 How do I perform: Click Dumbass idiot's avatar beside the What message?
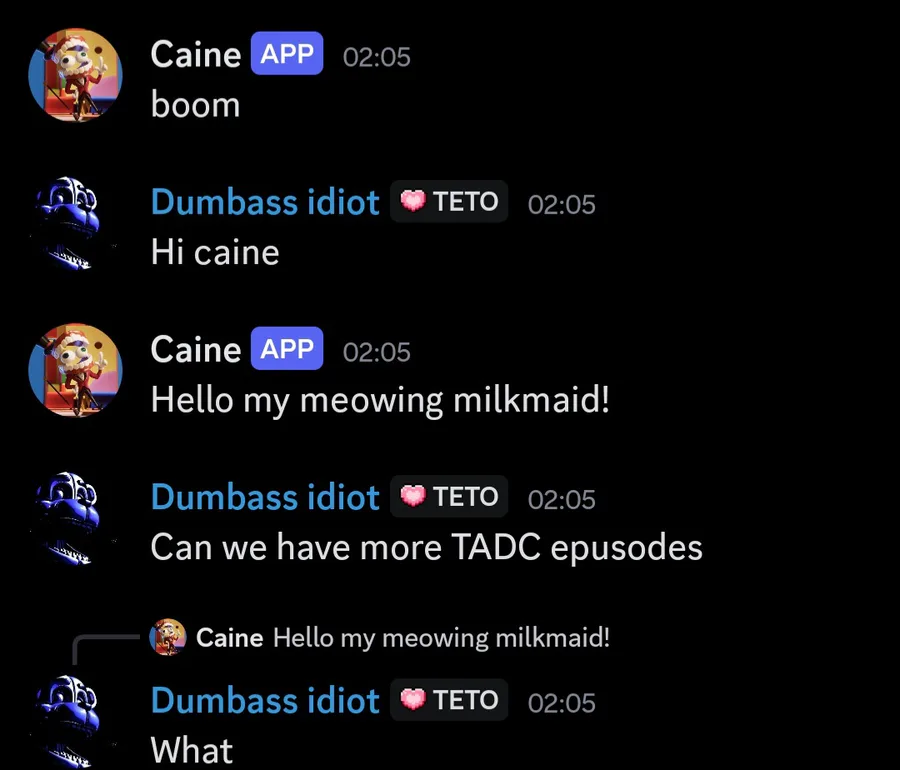[69, 721]
